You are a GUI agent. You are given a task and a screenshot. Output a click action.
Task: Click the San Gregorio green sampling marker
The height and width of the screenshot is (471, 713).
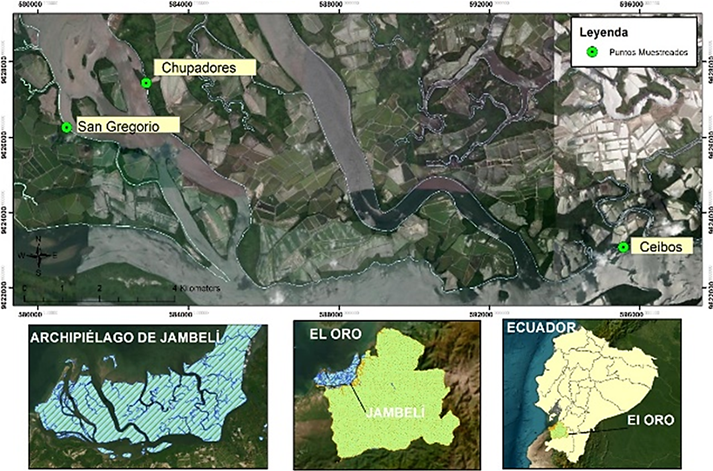coord(67,127)
